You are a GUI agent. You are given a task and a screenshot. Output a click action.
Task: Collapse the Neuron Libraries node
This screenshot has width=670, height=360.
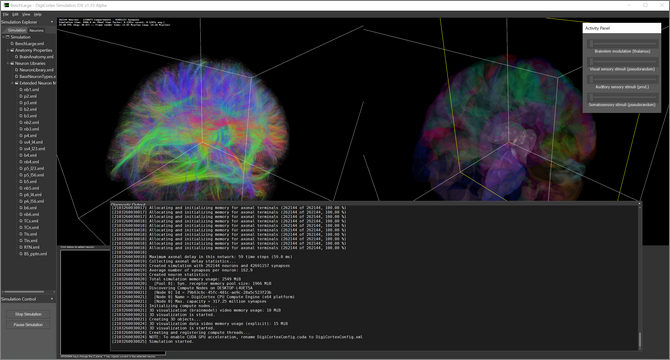tap(8, 63)
